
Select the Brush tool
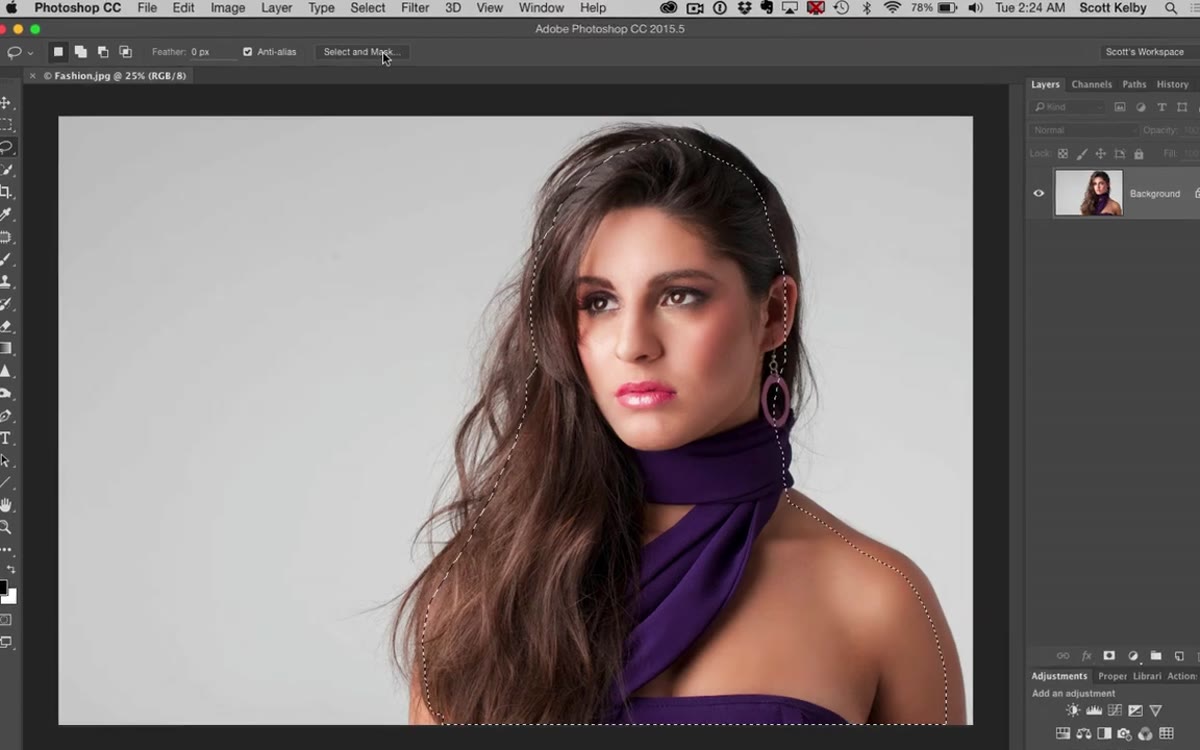[6, 259]
